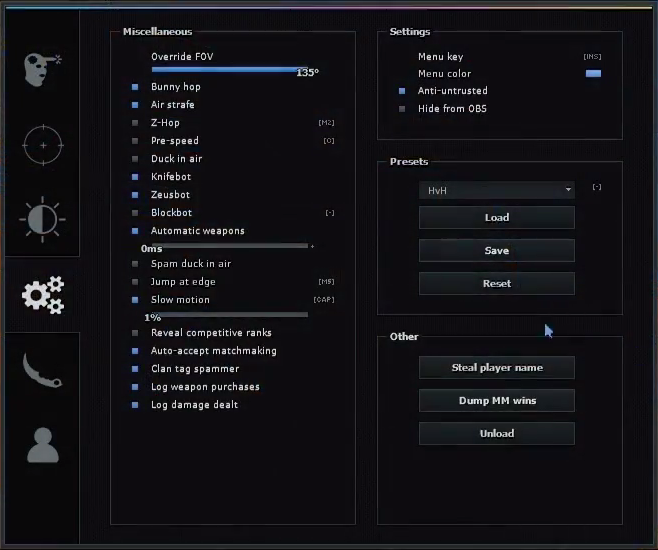Enable the Z-Hop checkbox
Viewport: 658px width, 550px height.
pos(135,123)
